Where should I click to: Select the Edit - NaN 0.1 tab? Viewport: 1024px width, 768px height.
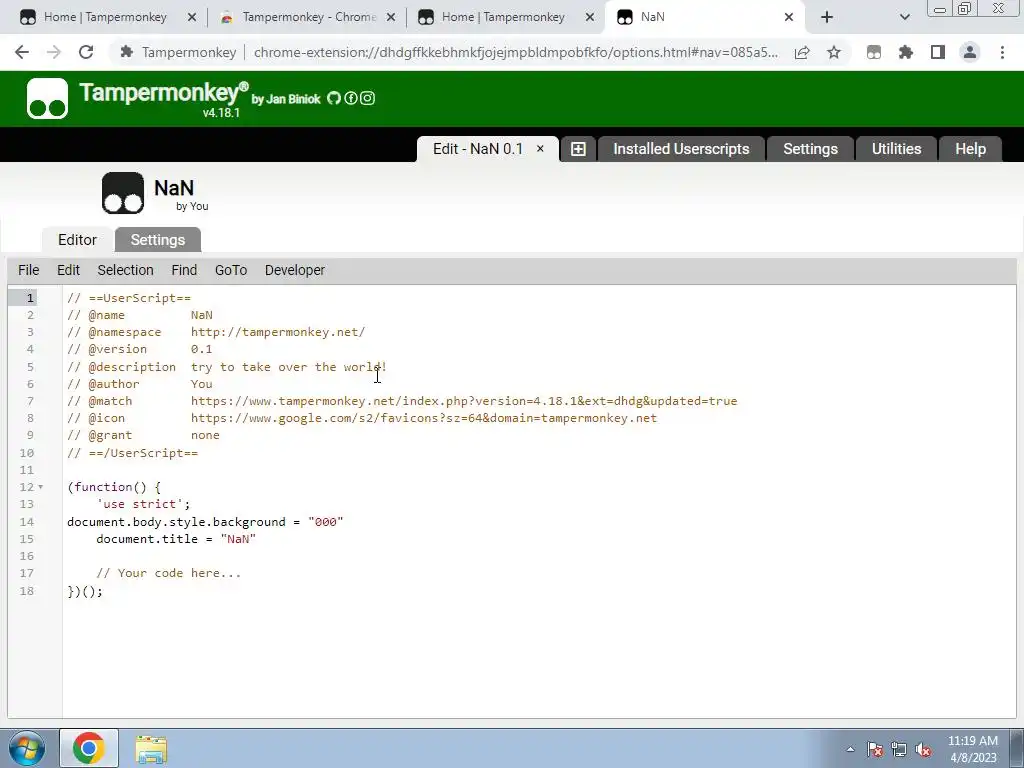pyautogui.click(x=478, y=149)
